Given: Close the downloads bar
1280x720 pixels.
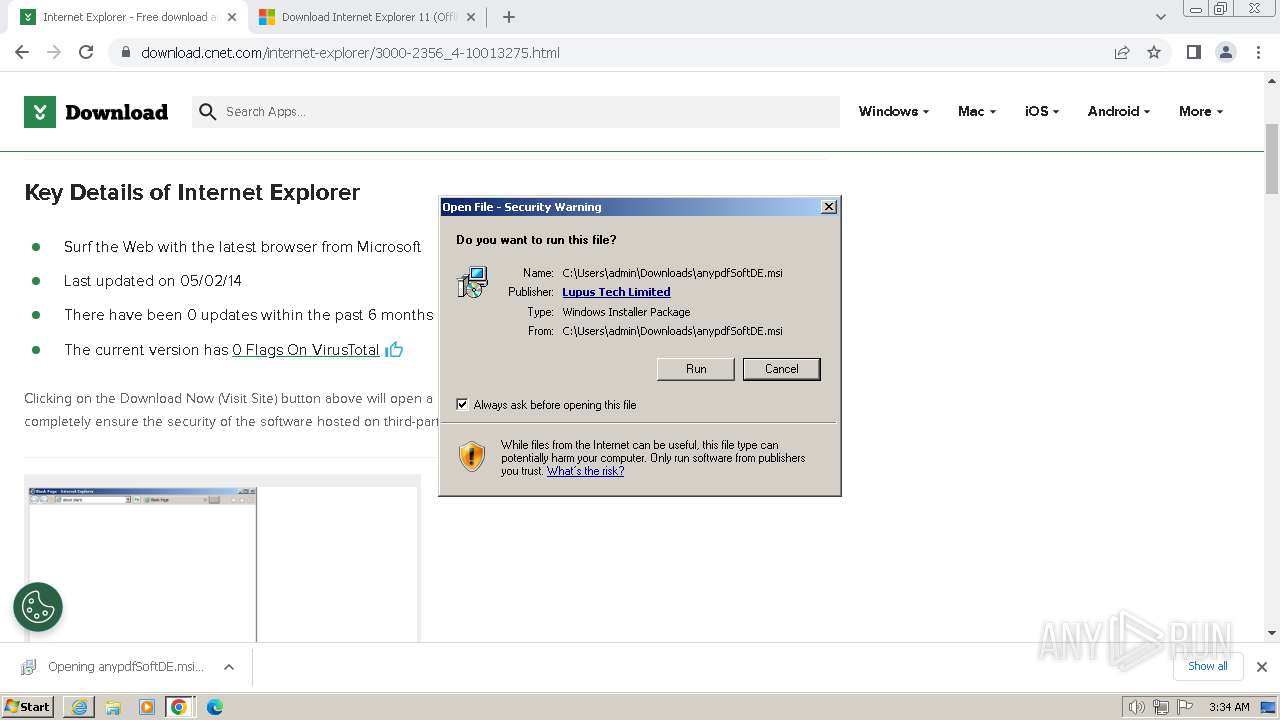Looking at the screenshot, I should point(1261,667).
